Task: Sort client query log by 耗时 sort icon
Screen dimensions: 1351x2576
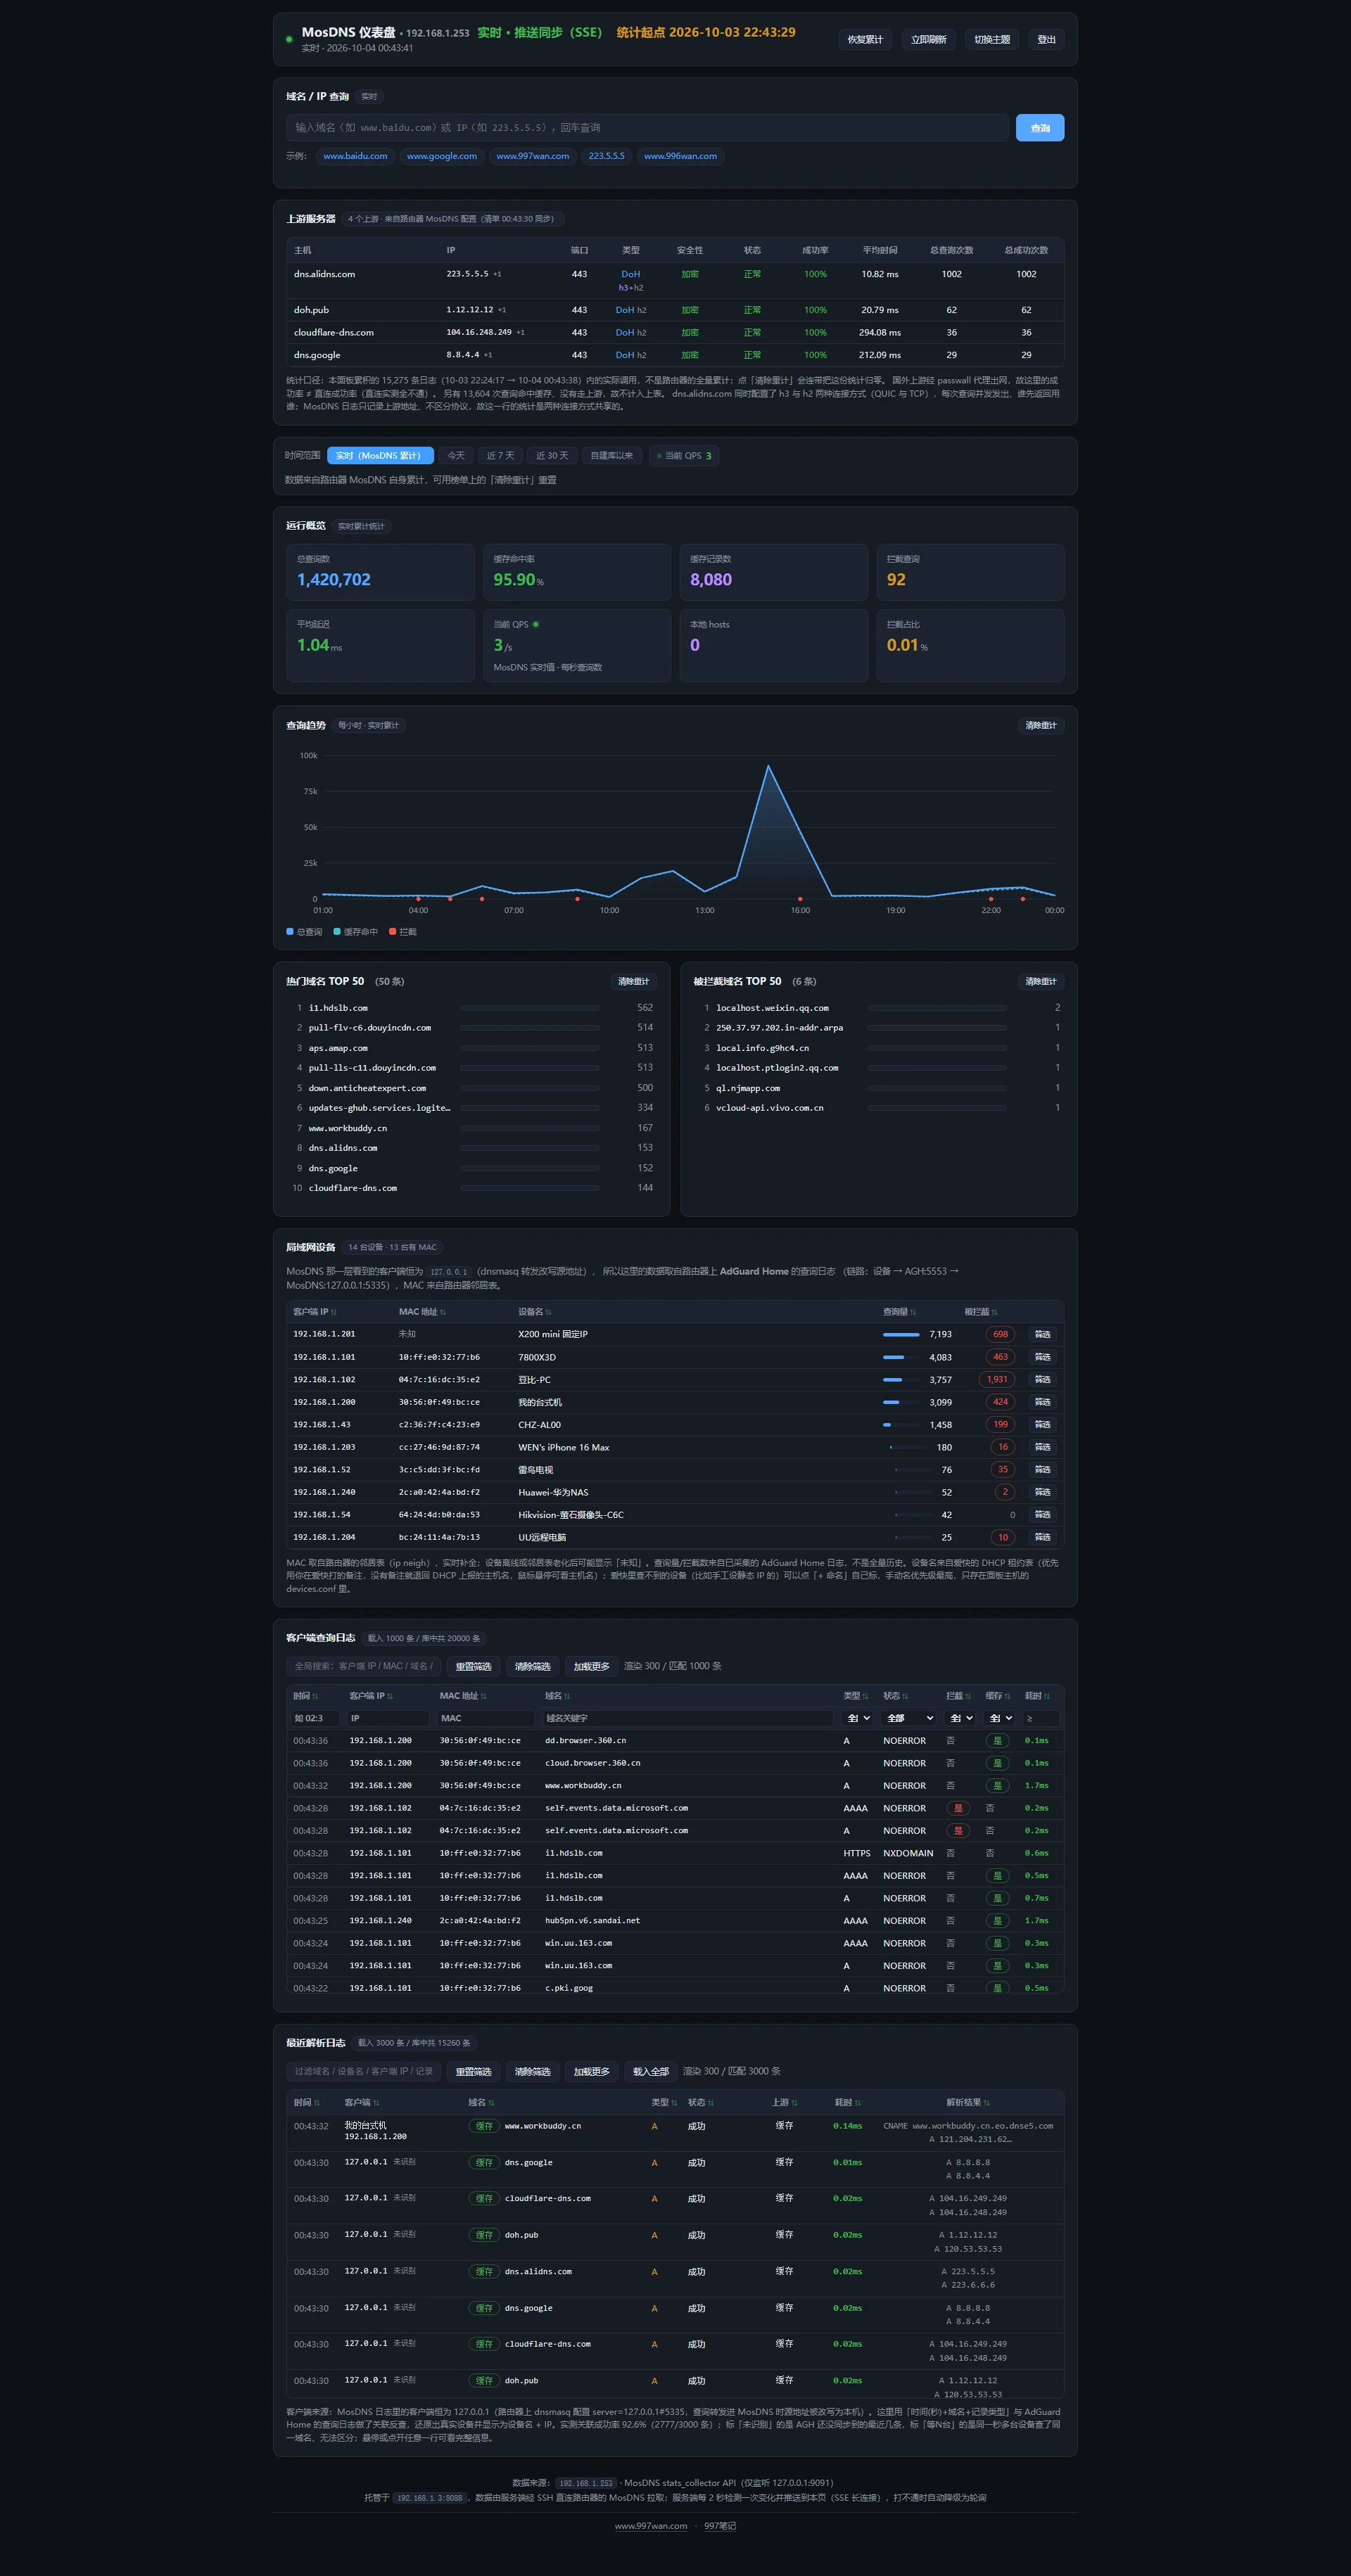Action: coord(1047,1696)
